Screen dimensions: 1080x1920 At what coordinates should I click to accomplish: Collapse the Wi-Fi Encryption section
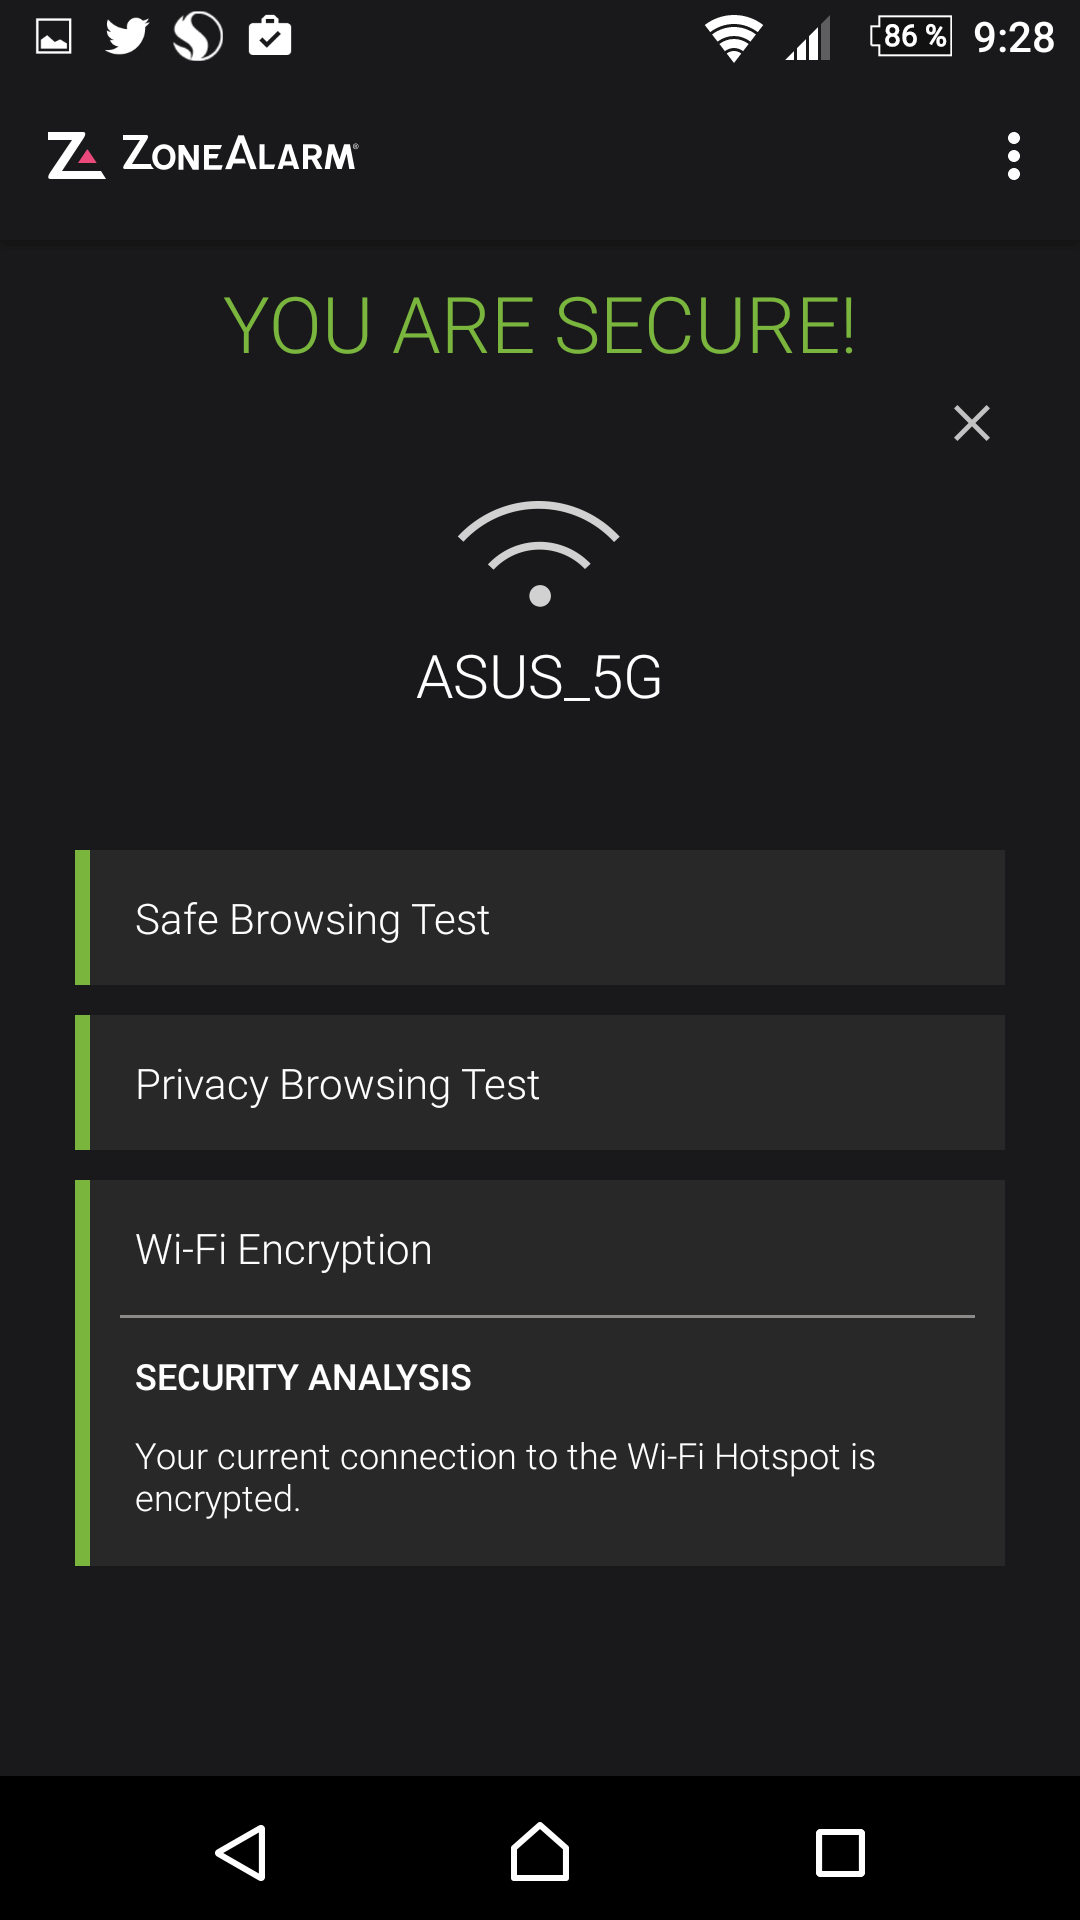(x=540, y=1249)
